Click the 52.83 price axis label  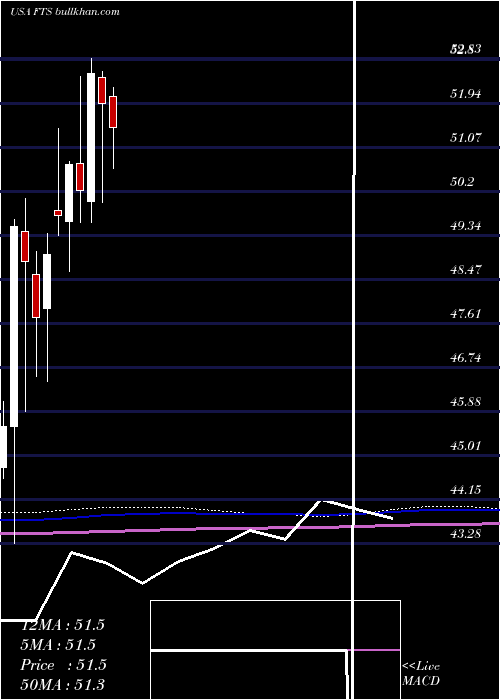[x=466, y=49]
